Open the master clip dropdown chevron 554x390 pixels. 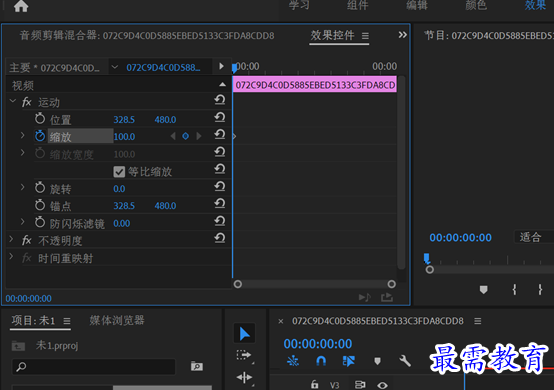click(x=115, y=67)
